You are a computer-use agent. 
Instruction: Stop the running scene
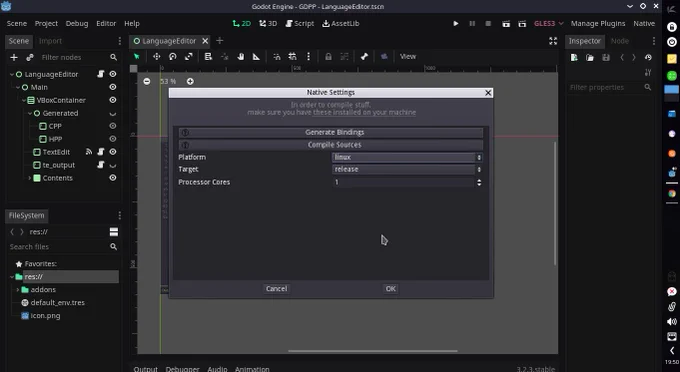(488, 23)
